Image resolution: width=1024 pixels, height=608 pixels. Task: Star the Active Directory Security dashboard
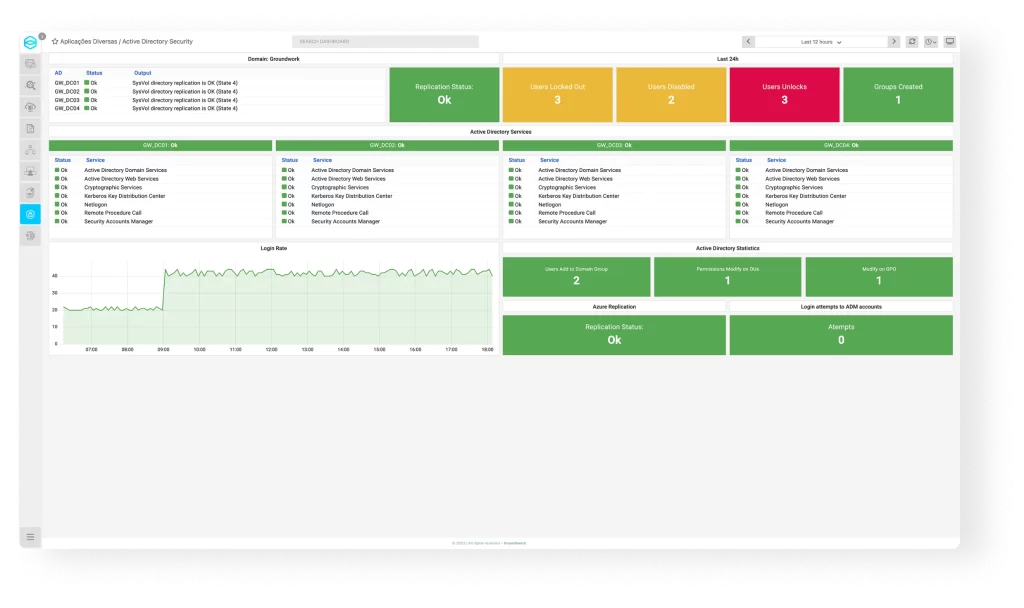[55, 42]
